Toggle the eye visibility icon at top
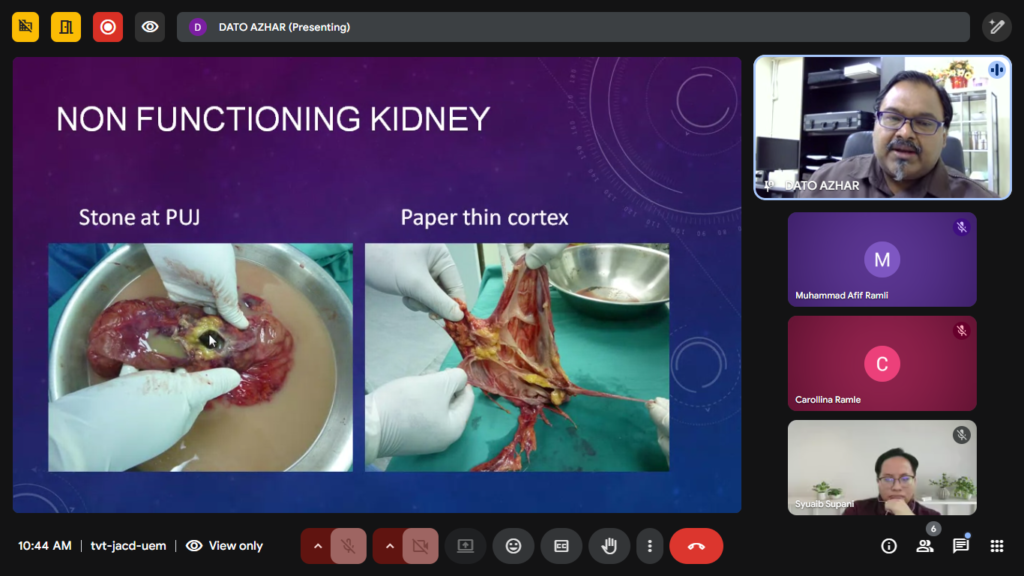The width and height of the screenshot is (1024, 576). tap(150, 27)
